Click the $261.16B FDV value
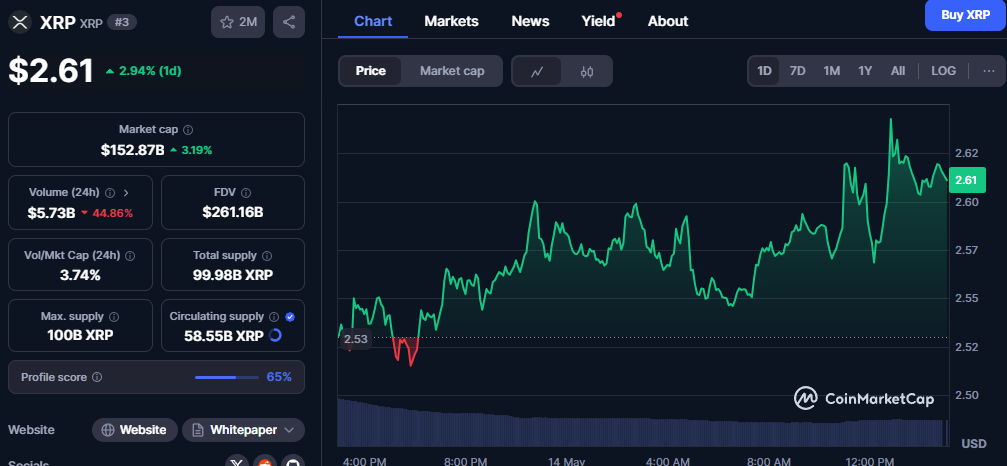 click(232, 212)
